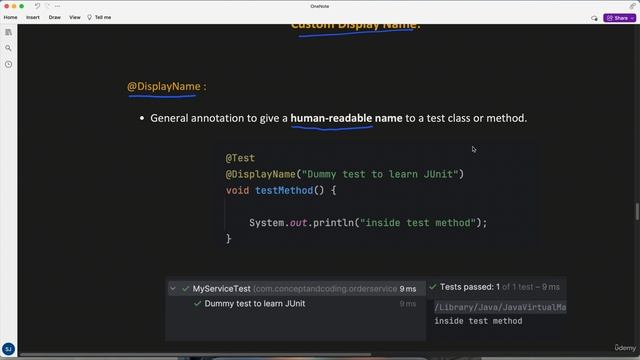Image resolution: width=640 pixels, height=360 pixels.
Task: Click the vertical scrollbar thumb
Action: [637, 212]
